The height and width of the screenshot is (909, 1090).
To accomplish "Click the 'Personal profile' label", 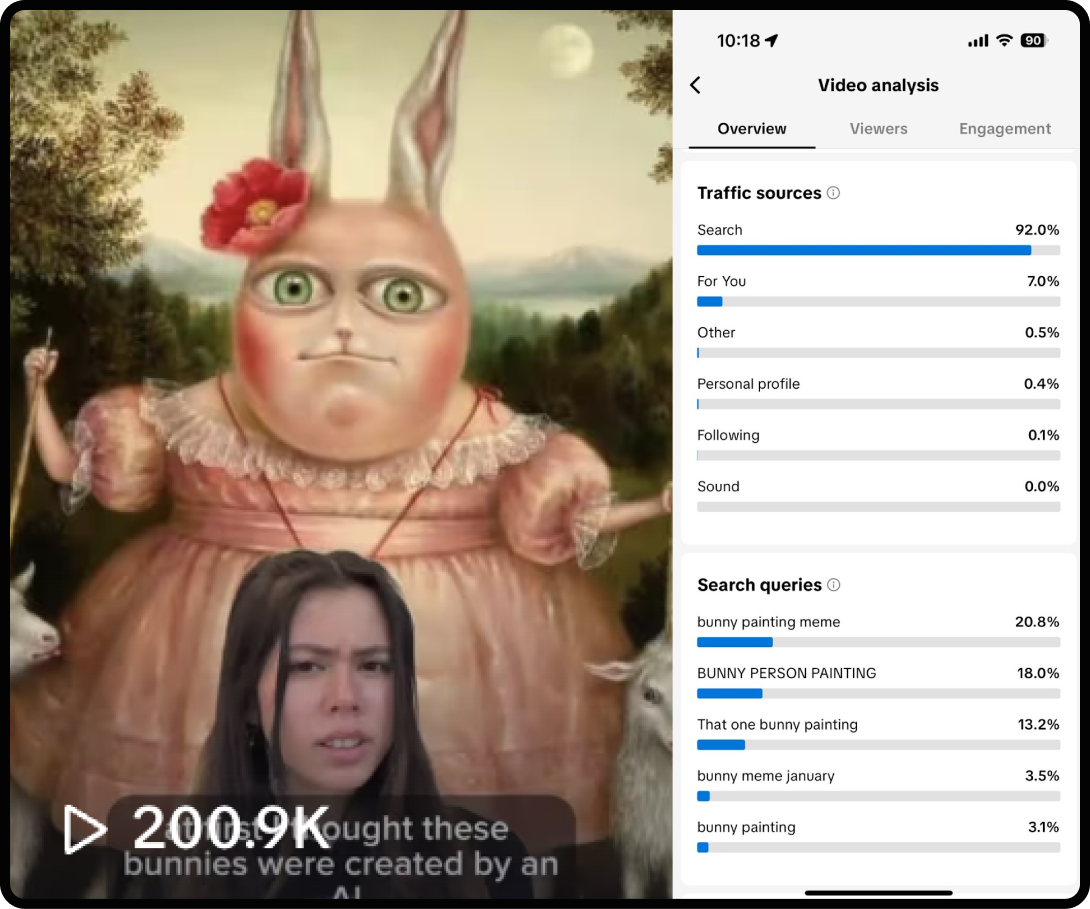I will coord(748,384).
